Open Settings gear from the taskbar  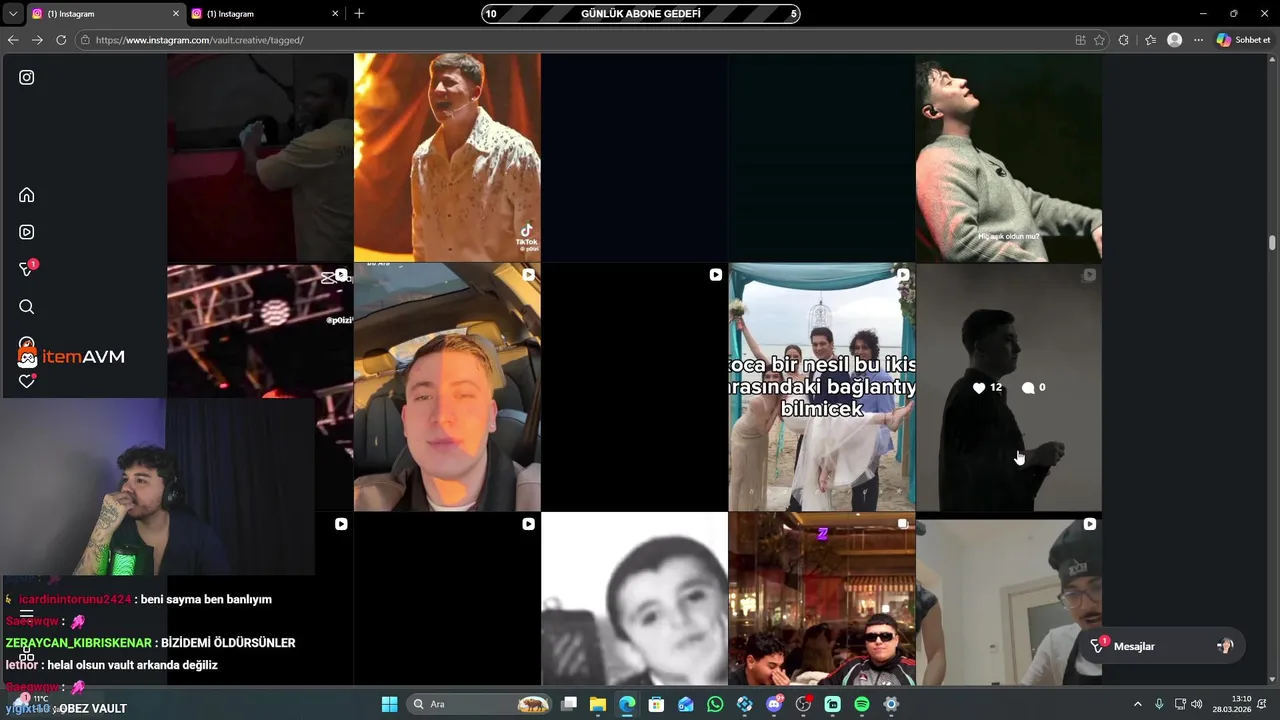point(891,704)
